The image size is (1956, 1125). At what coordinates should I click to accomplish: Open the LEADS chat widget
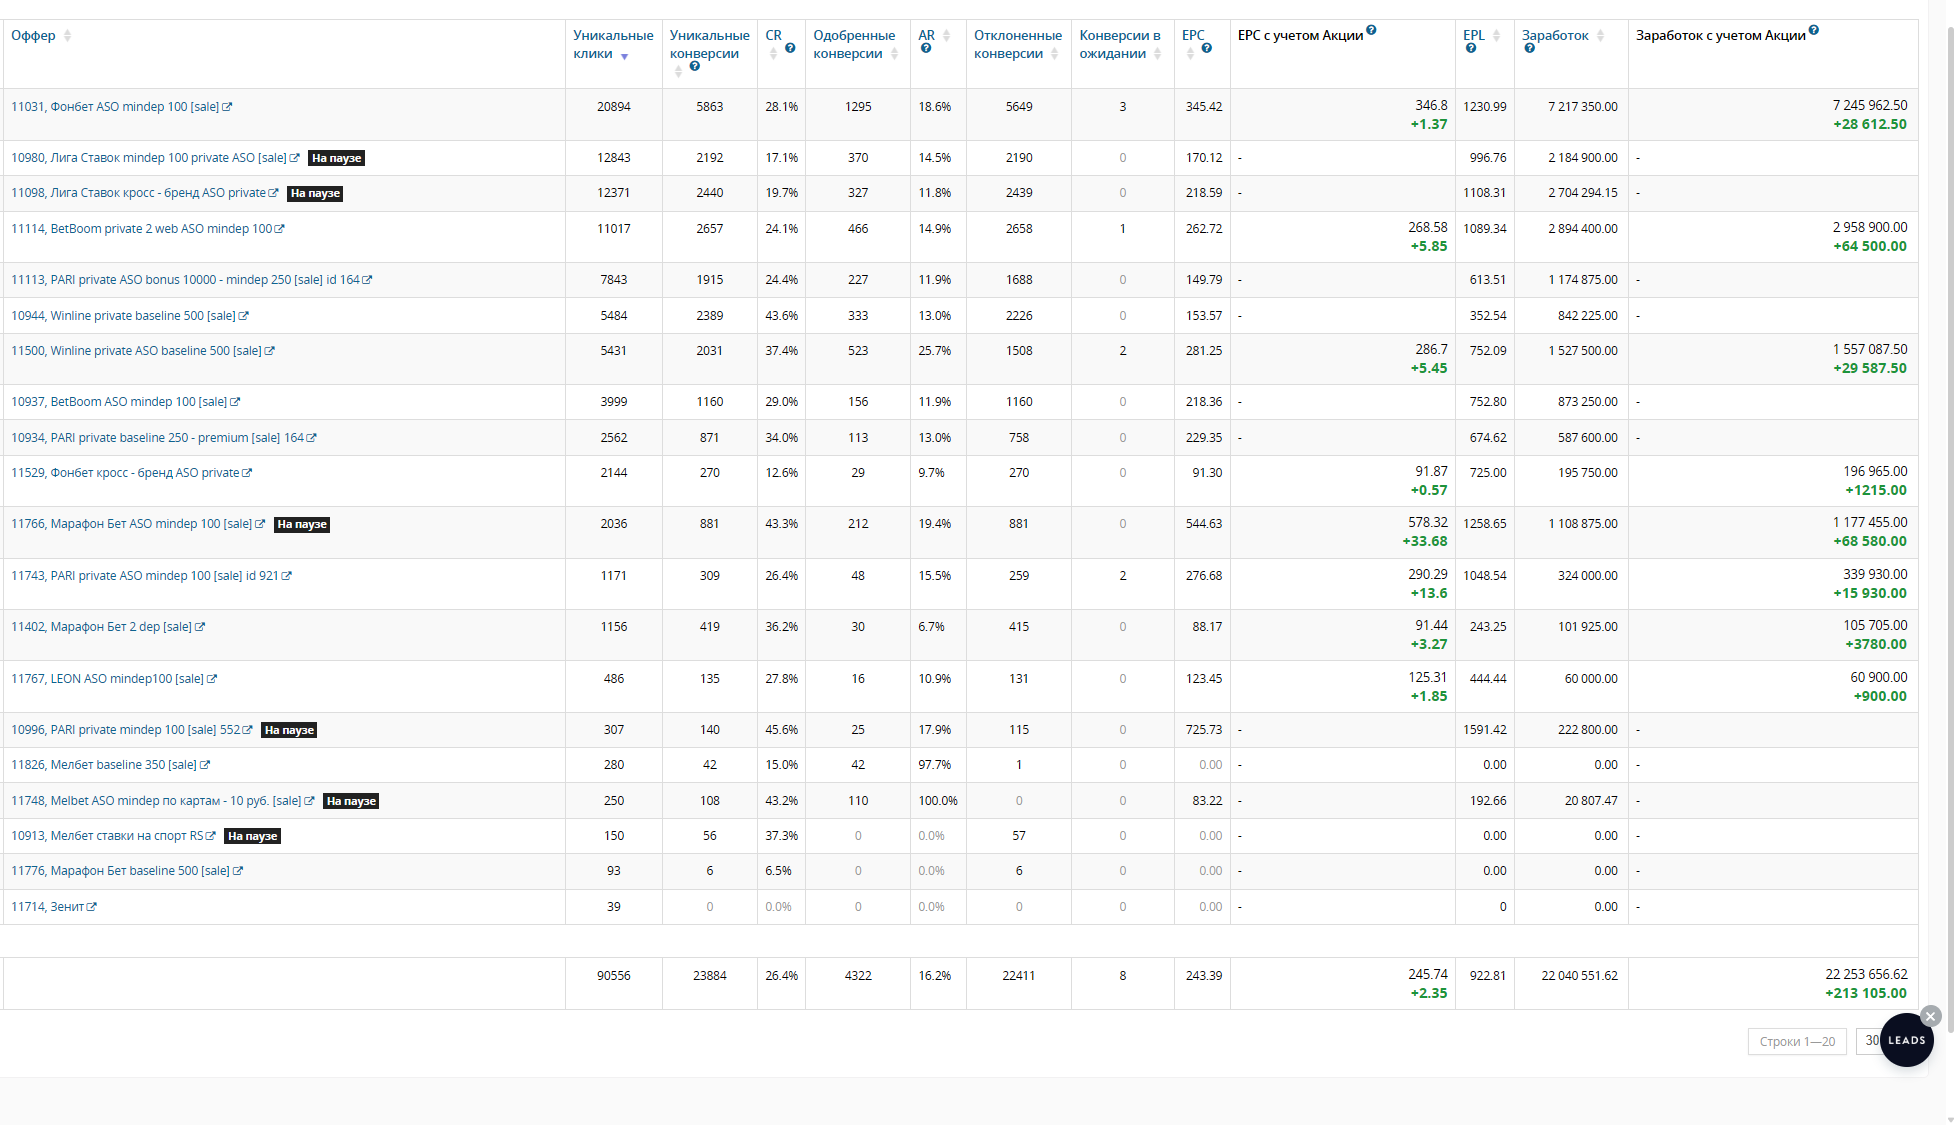click(x=1906, y=1041)
